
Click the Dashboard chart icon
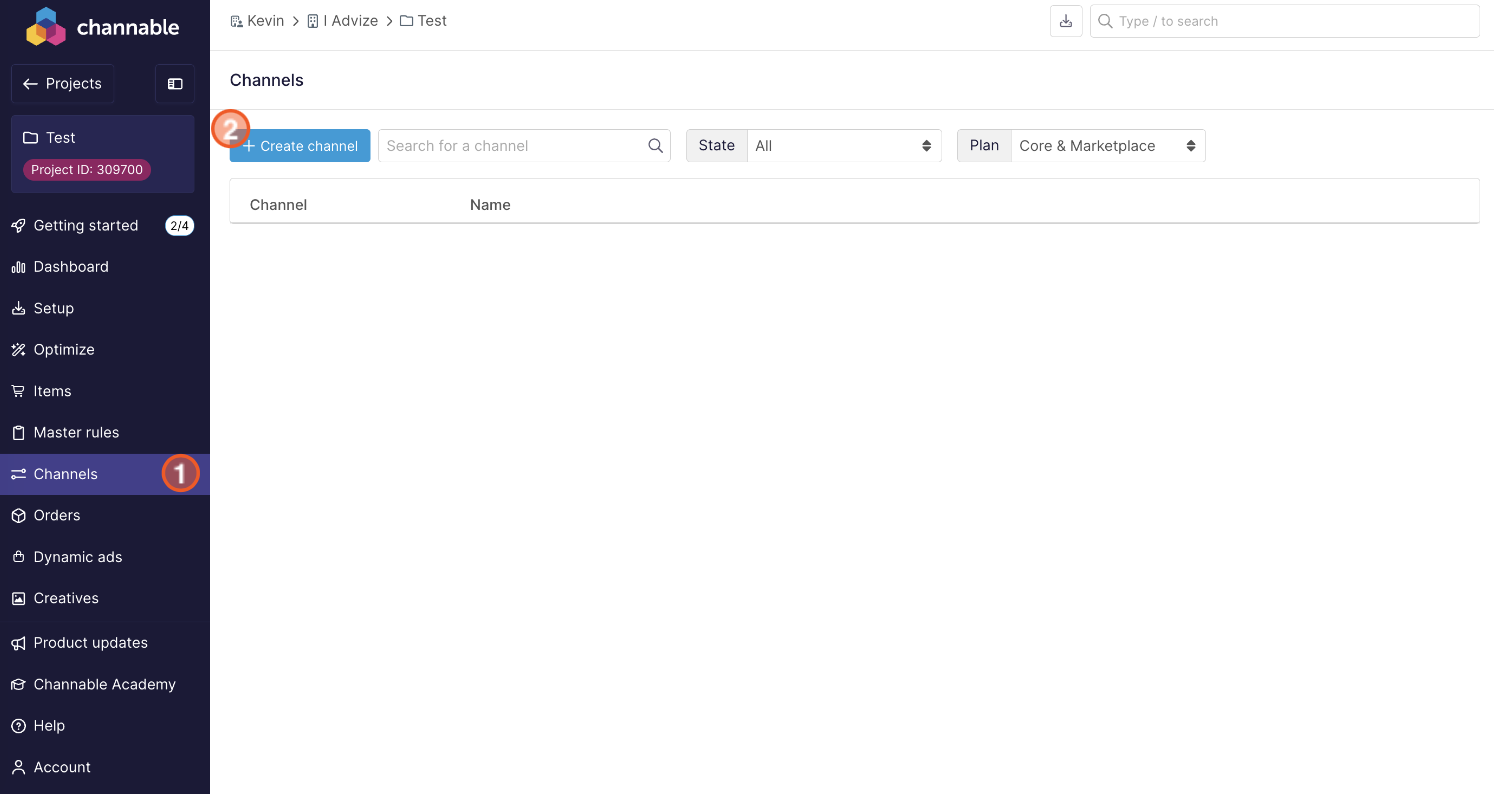(18, 267)
